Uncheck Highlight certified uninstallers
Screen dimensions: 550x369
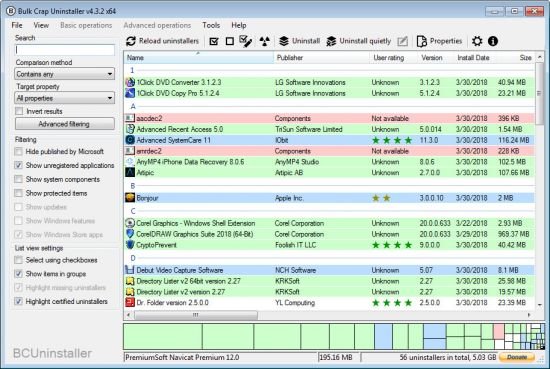pyautogui.click(x=18, y=301)
